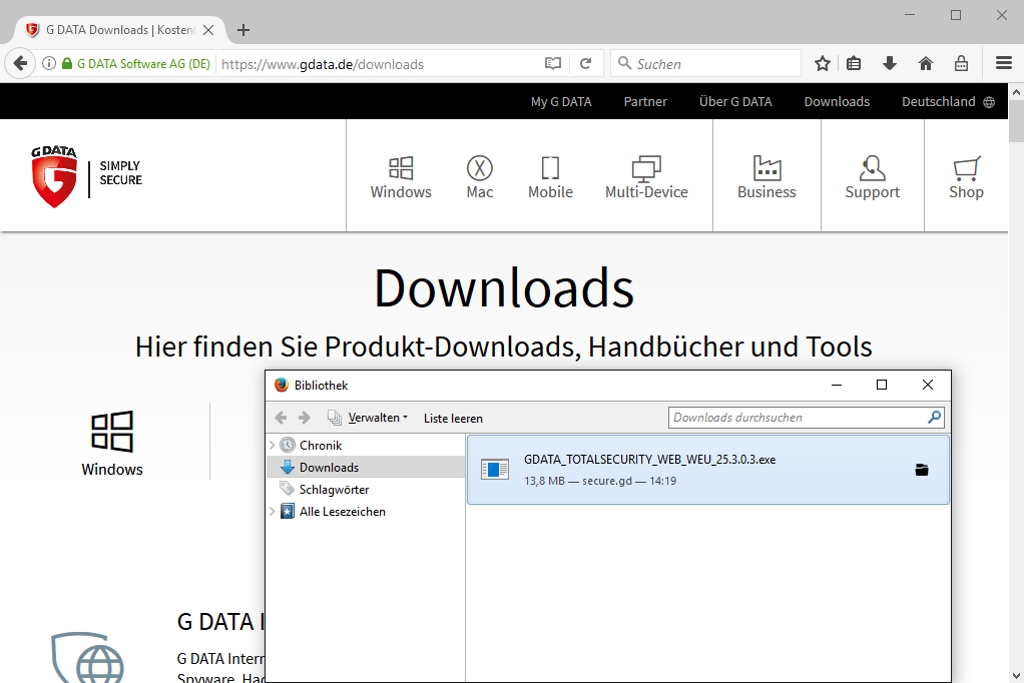Image resolution: width=1024 pixels, height=683 pixels.
Task: Toggle reader view icon in address bar
Action: tap(552, 63)
